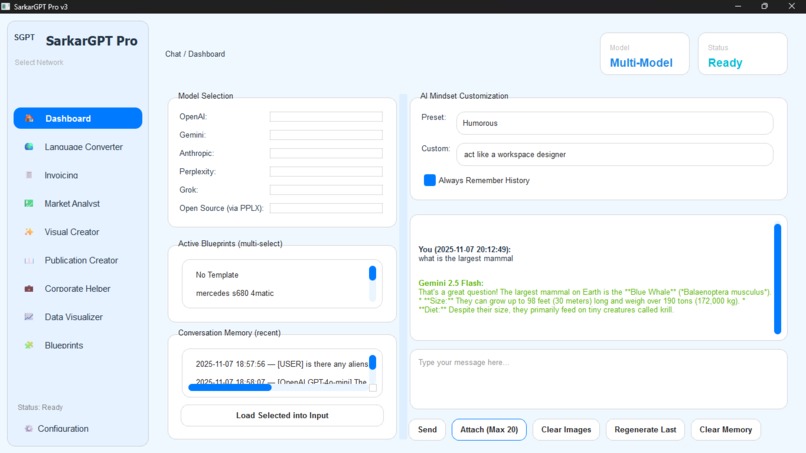Viewport: 806px width, 453px height.
Task: Click the Custom mindset input field
Action: pyautogui.click(x=614, y=154)
